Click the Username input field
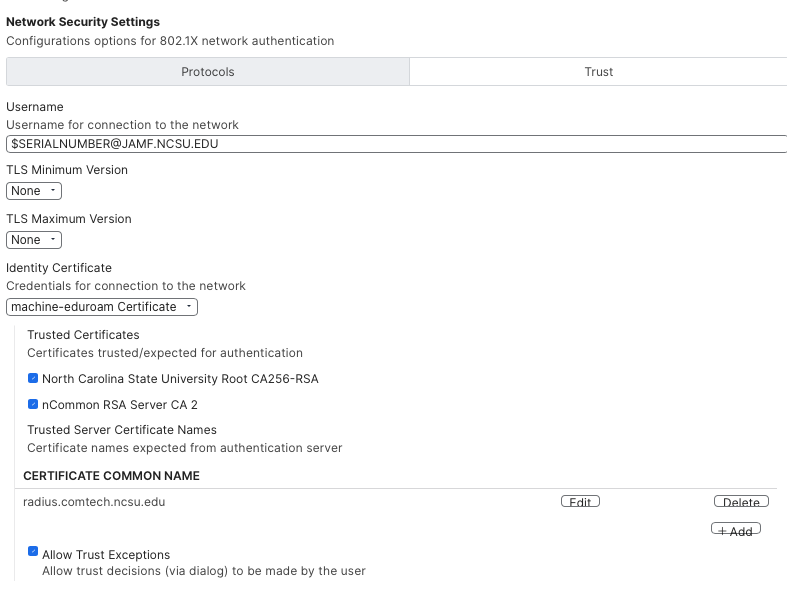787x596 pixels. point(395,144)
